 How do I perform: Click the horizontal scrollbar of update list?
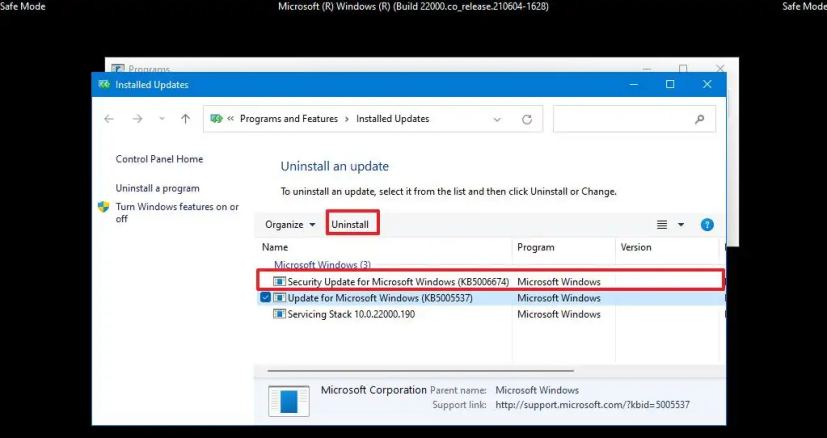point(420,371)
